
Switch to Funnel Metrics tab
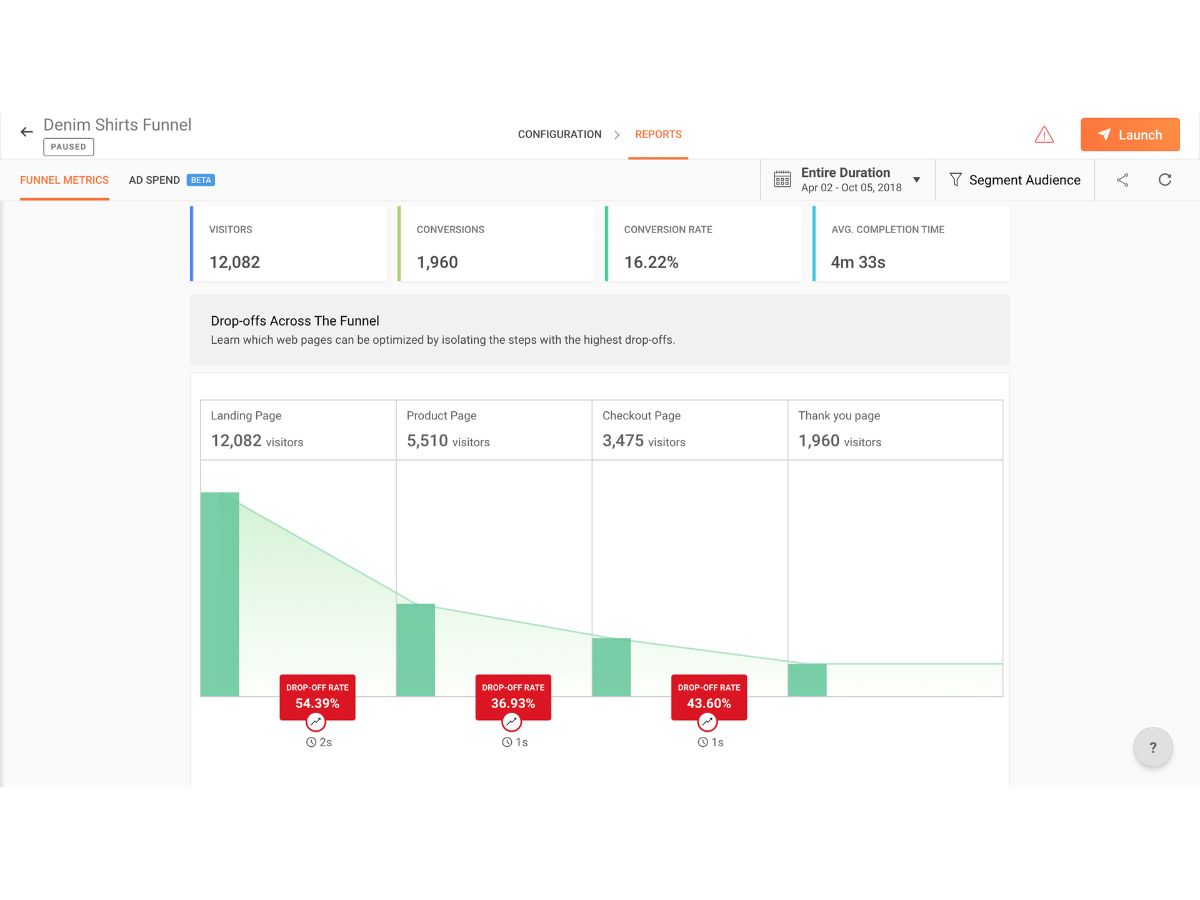[x=64, y=180]
